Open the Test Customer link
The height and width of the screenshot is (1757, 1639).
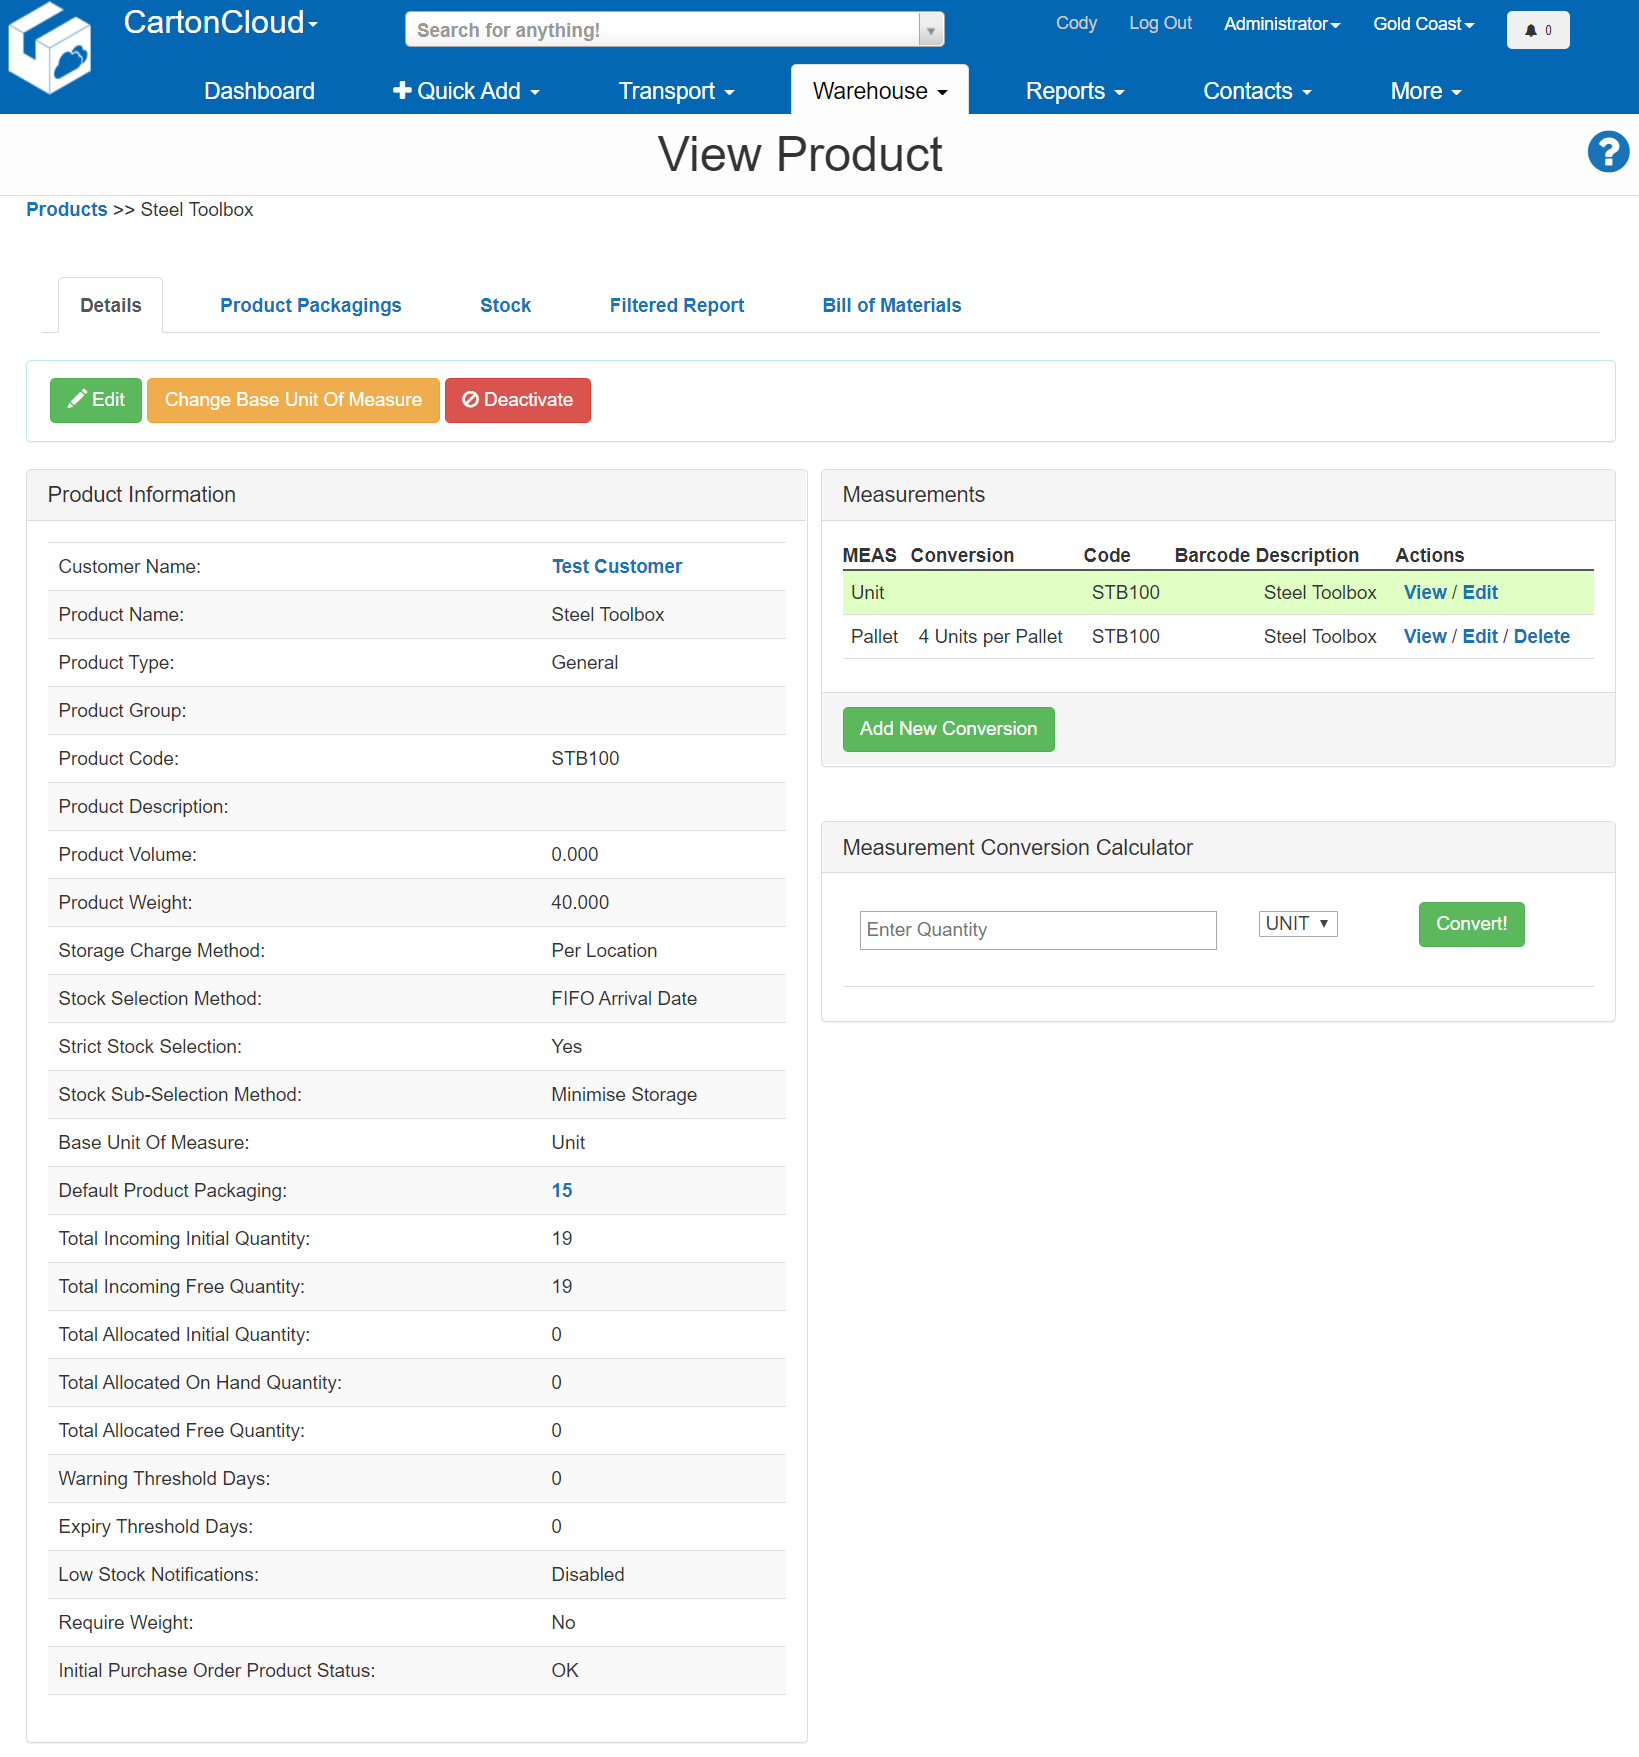click(x=616, y=566)
